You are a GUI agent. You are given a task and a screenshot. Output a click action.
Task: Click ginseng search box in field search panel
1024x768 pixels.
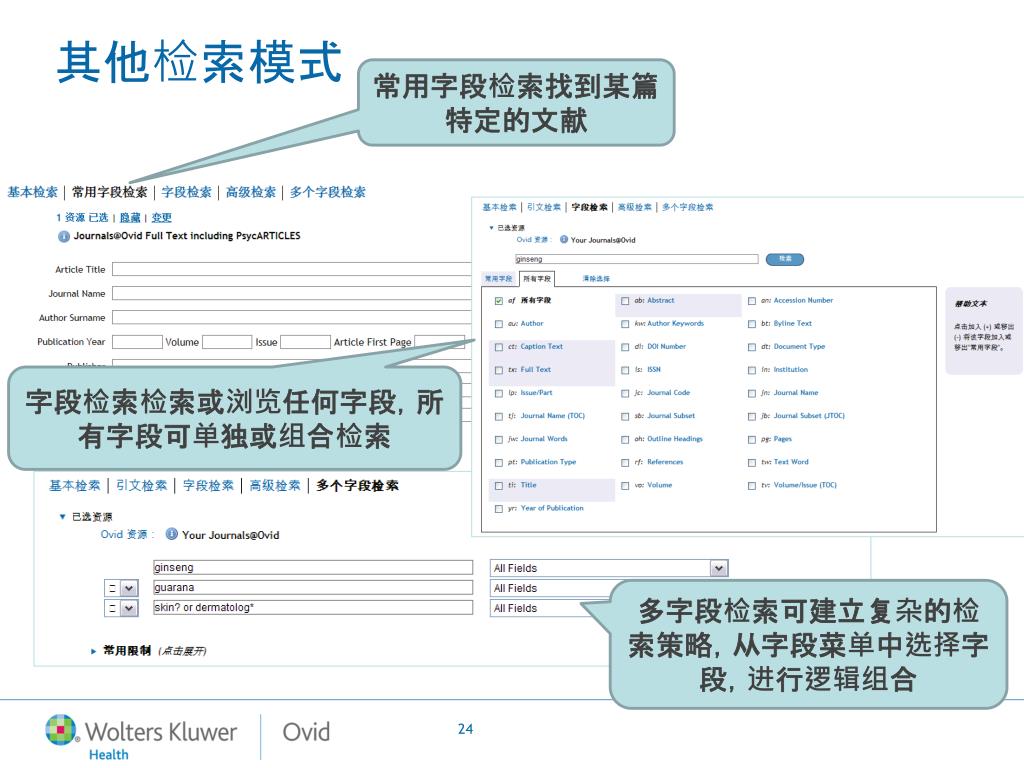(636, 259)
